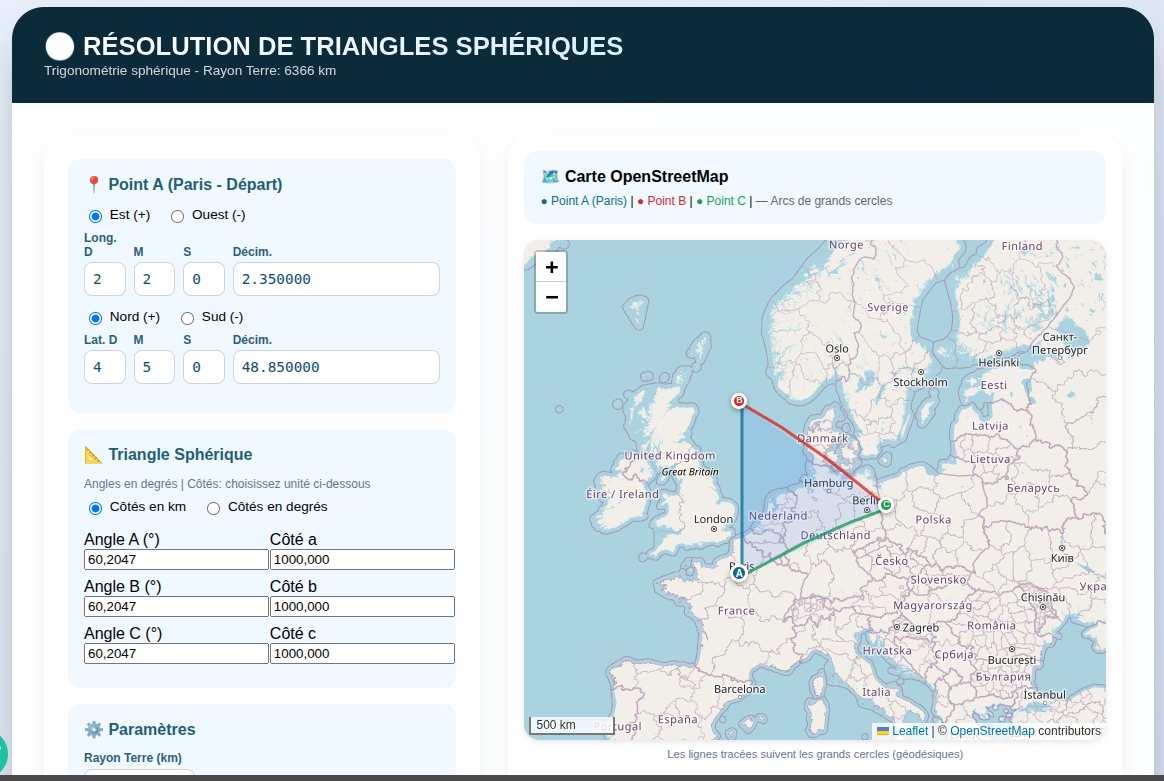Select the Est (+) longitude radio button
The image size is (1164, 781).
pyautogui.click(x=96, y=215)
